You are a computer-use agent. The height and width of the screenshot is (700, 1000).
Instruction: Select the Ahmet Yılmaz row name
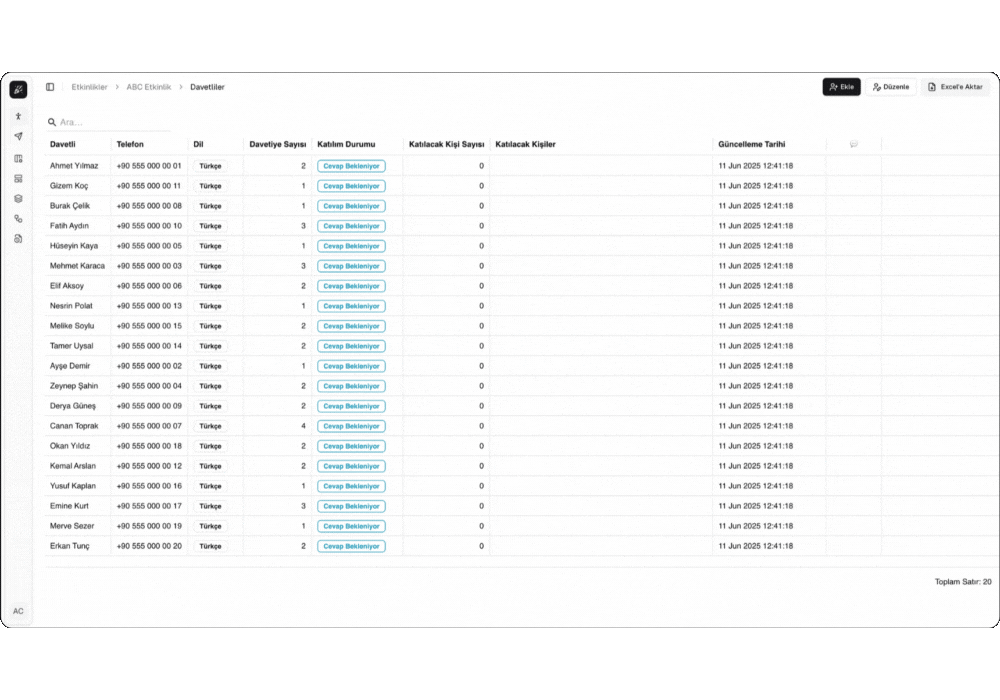pos(74,166)
